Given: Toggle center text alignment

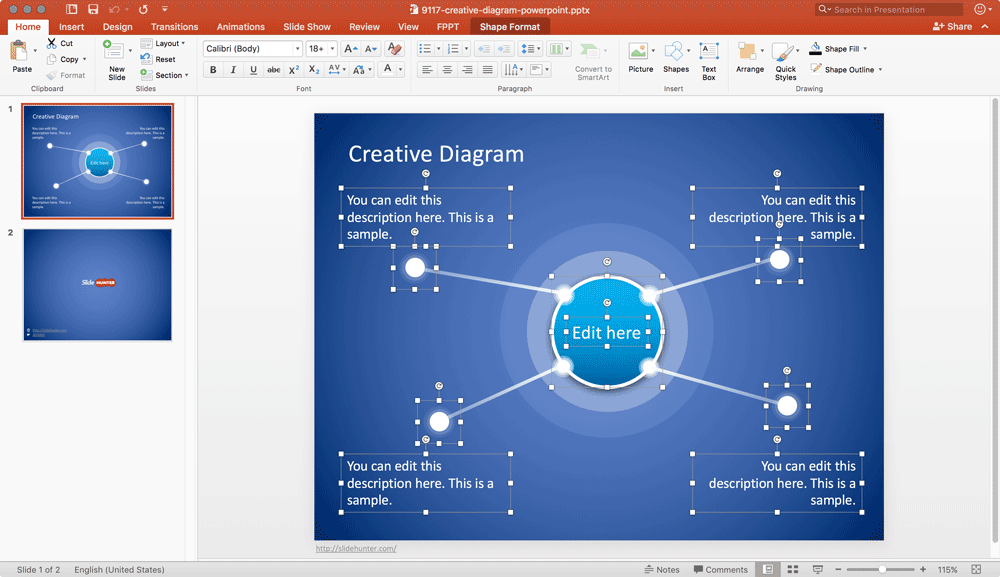Looking at the screenshot, I should (x=446, y=69).
